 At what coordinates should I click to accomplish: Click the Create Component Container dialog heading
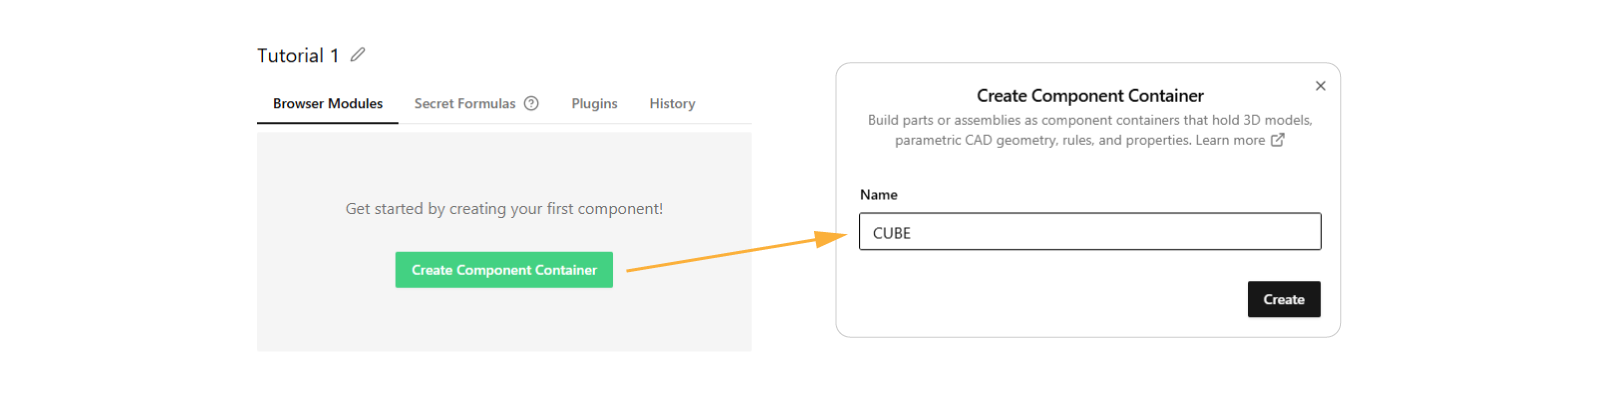coord(1090,96)
